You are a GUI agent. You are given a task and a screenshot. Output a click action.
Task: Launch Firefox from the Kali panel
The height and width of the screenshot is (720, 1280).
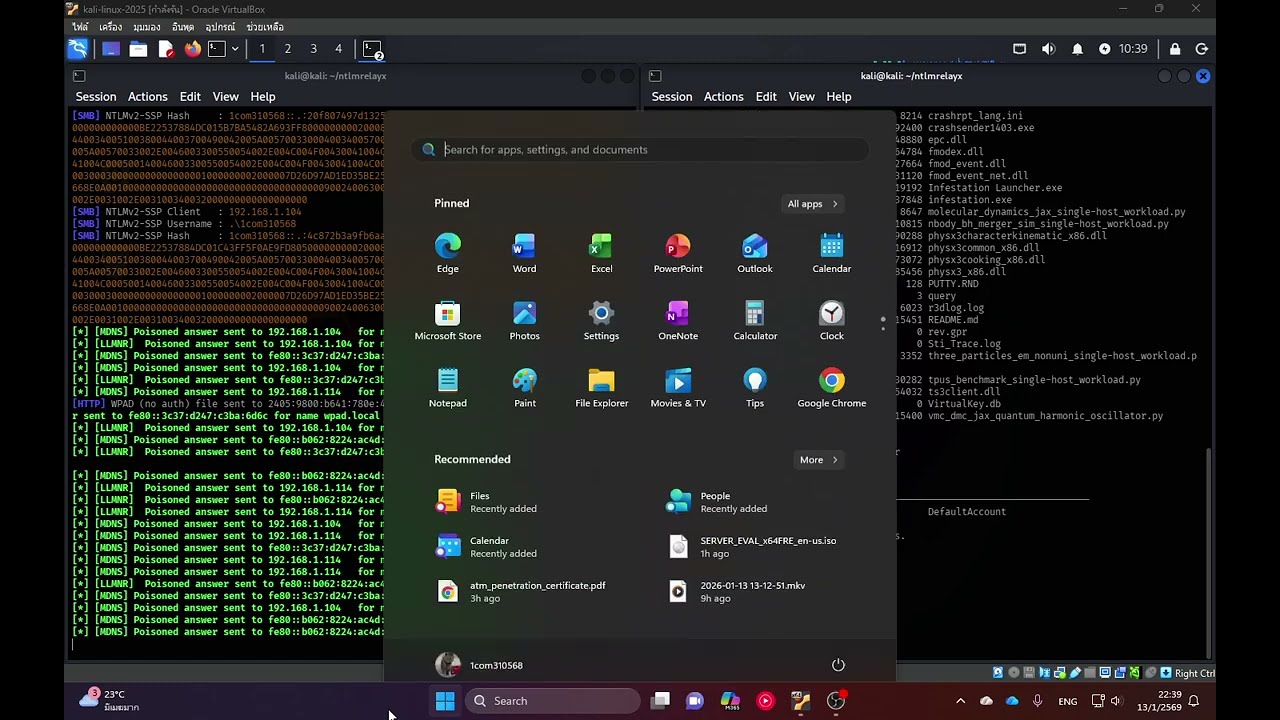click(x=192, y=48)
